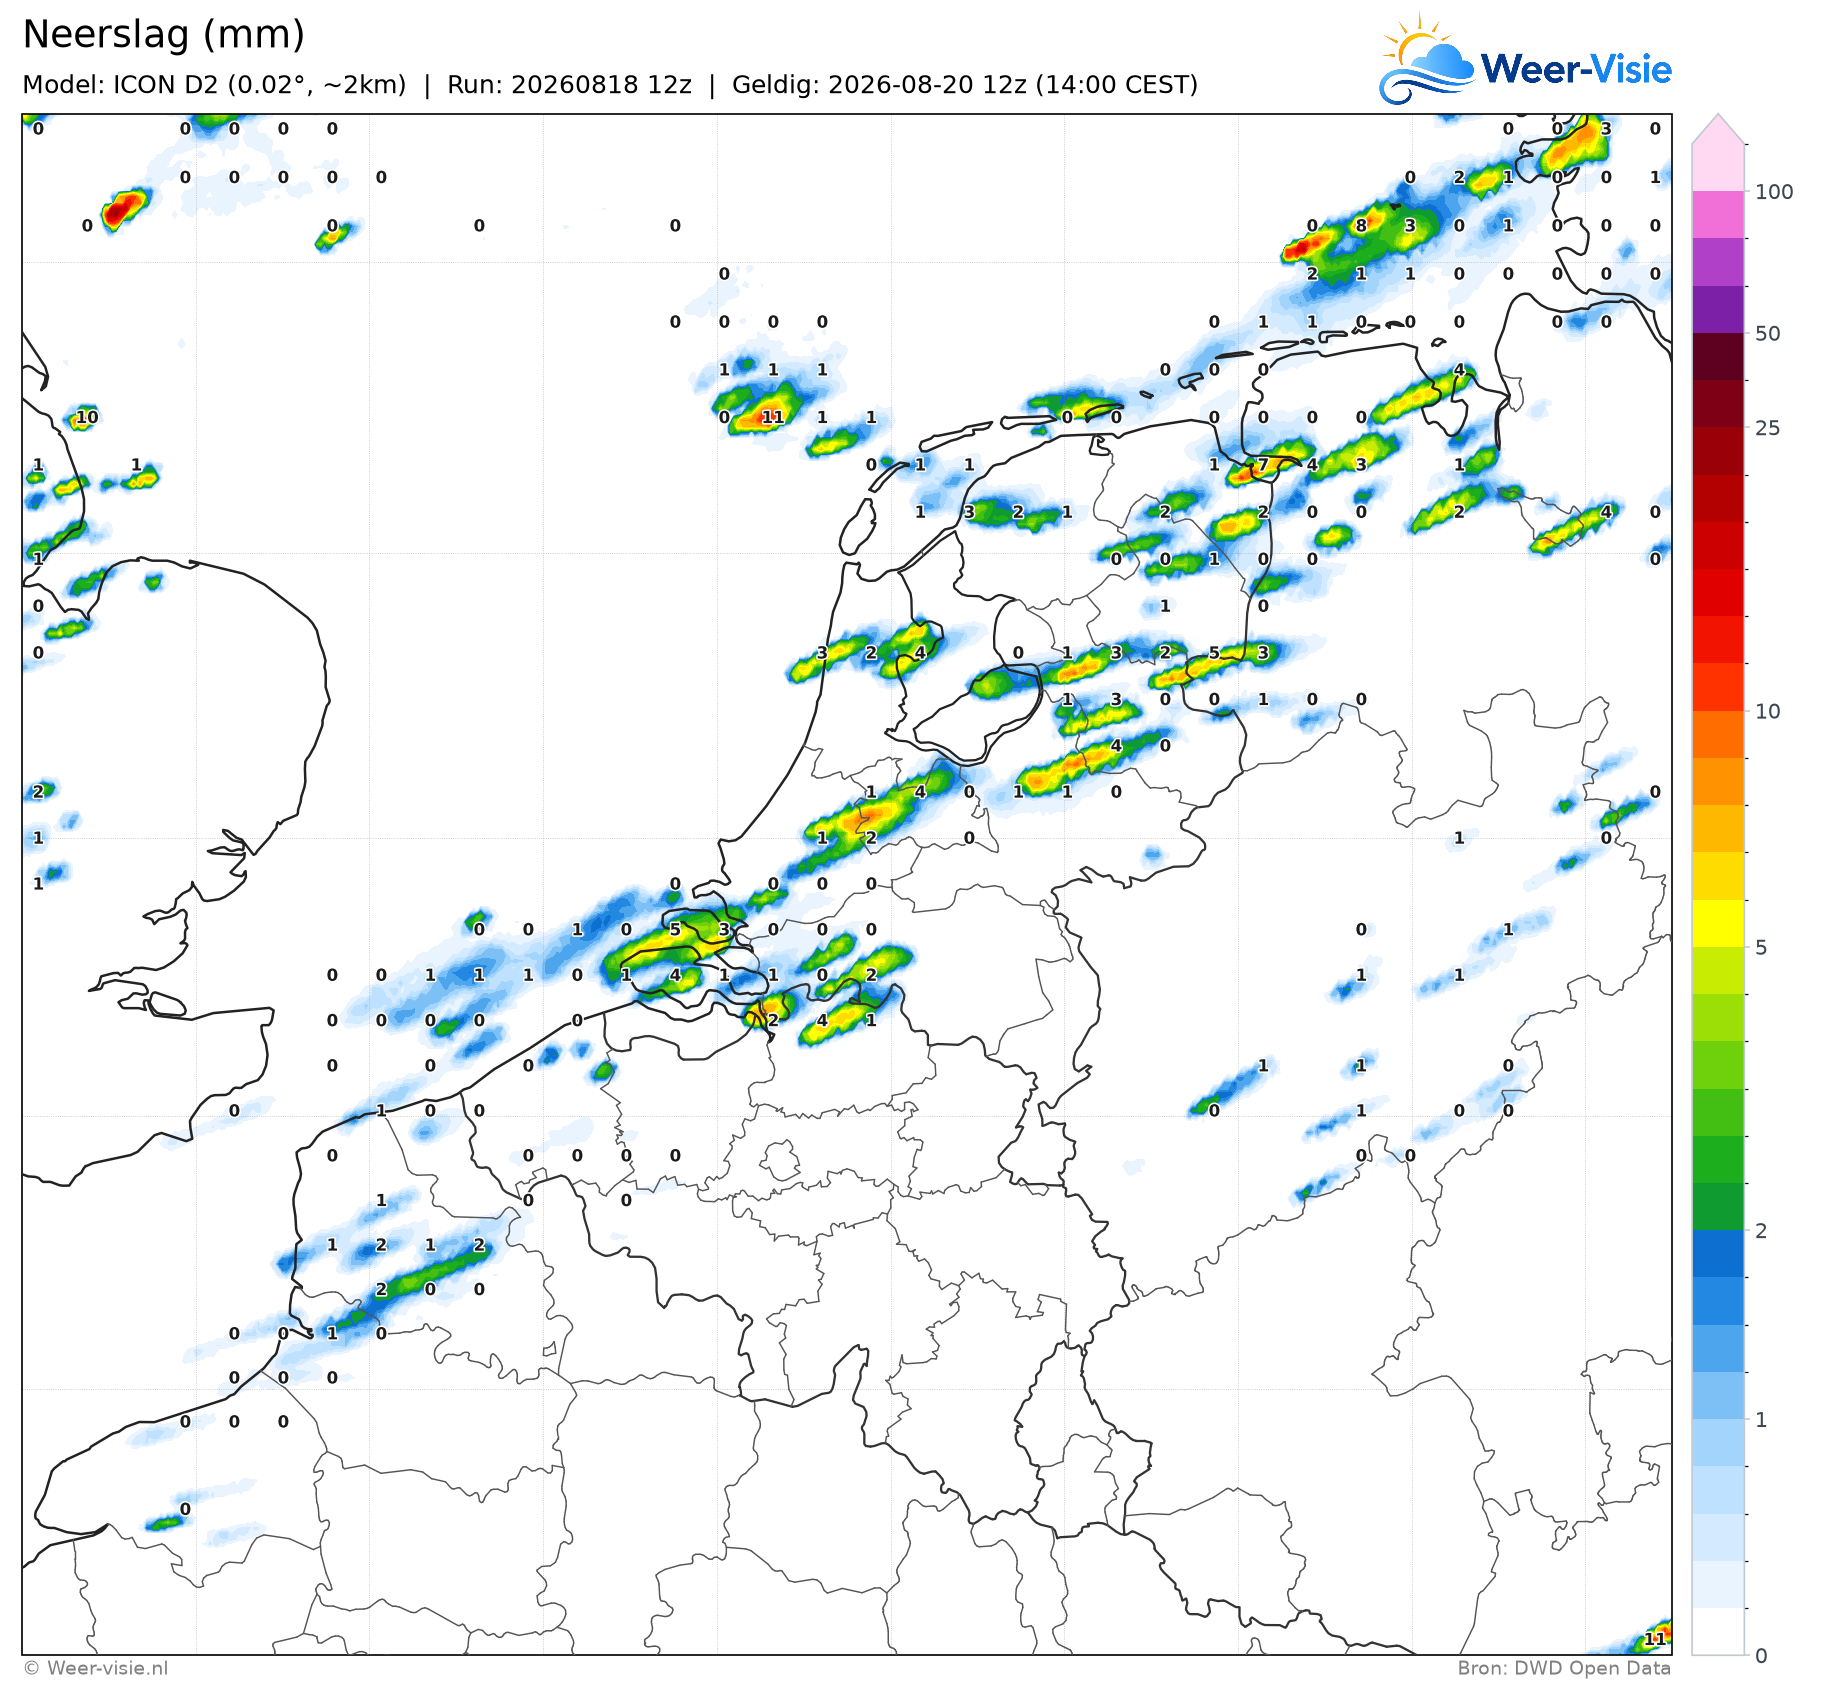Viewport: 1824px width, 1681px height.
Task: Click the Geldig 2026-08-20 12z timestamp
Action: (x=965, y=84)
